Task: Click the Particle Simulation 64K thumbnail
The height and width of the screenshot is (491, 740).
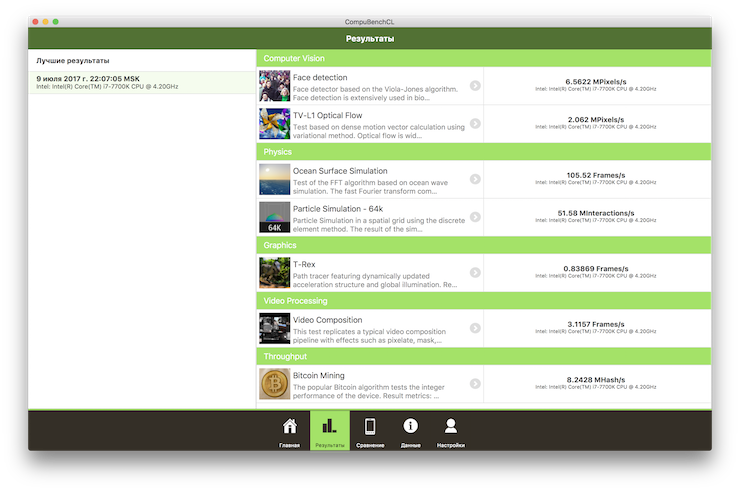Action: [275, 217]
